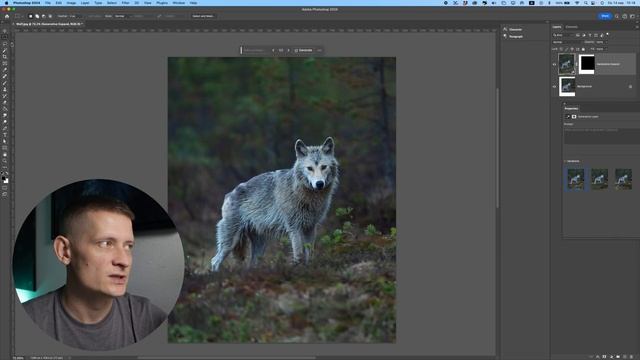Select the Pen tool
Viewport: 640px width, 360px height.
(5, 129)
